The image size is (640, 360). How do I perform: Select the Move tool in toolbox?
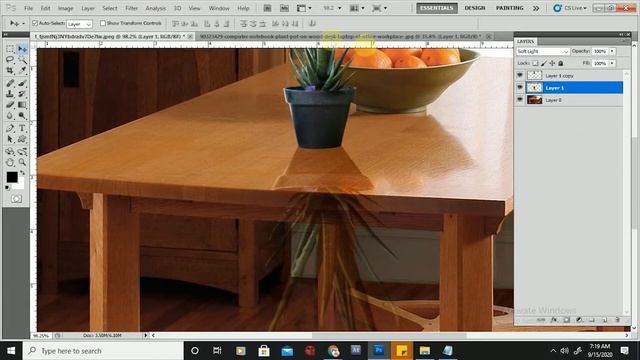[22, 49]
